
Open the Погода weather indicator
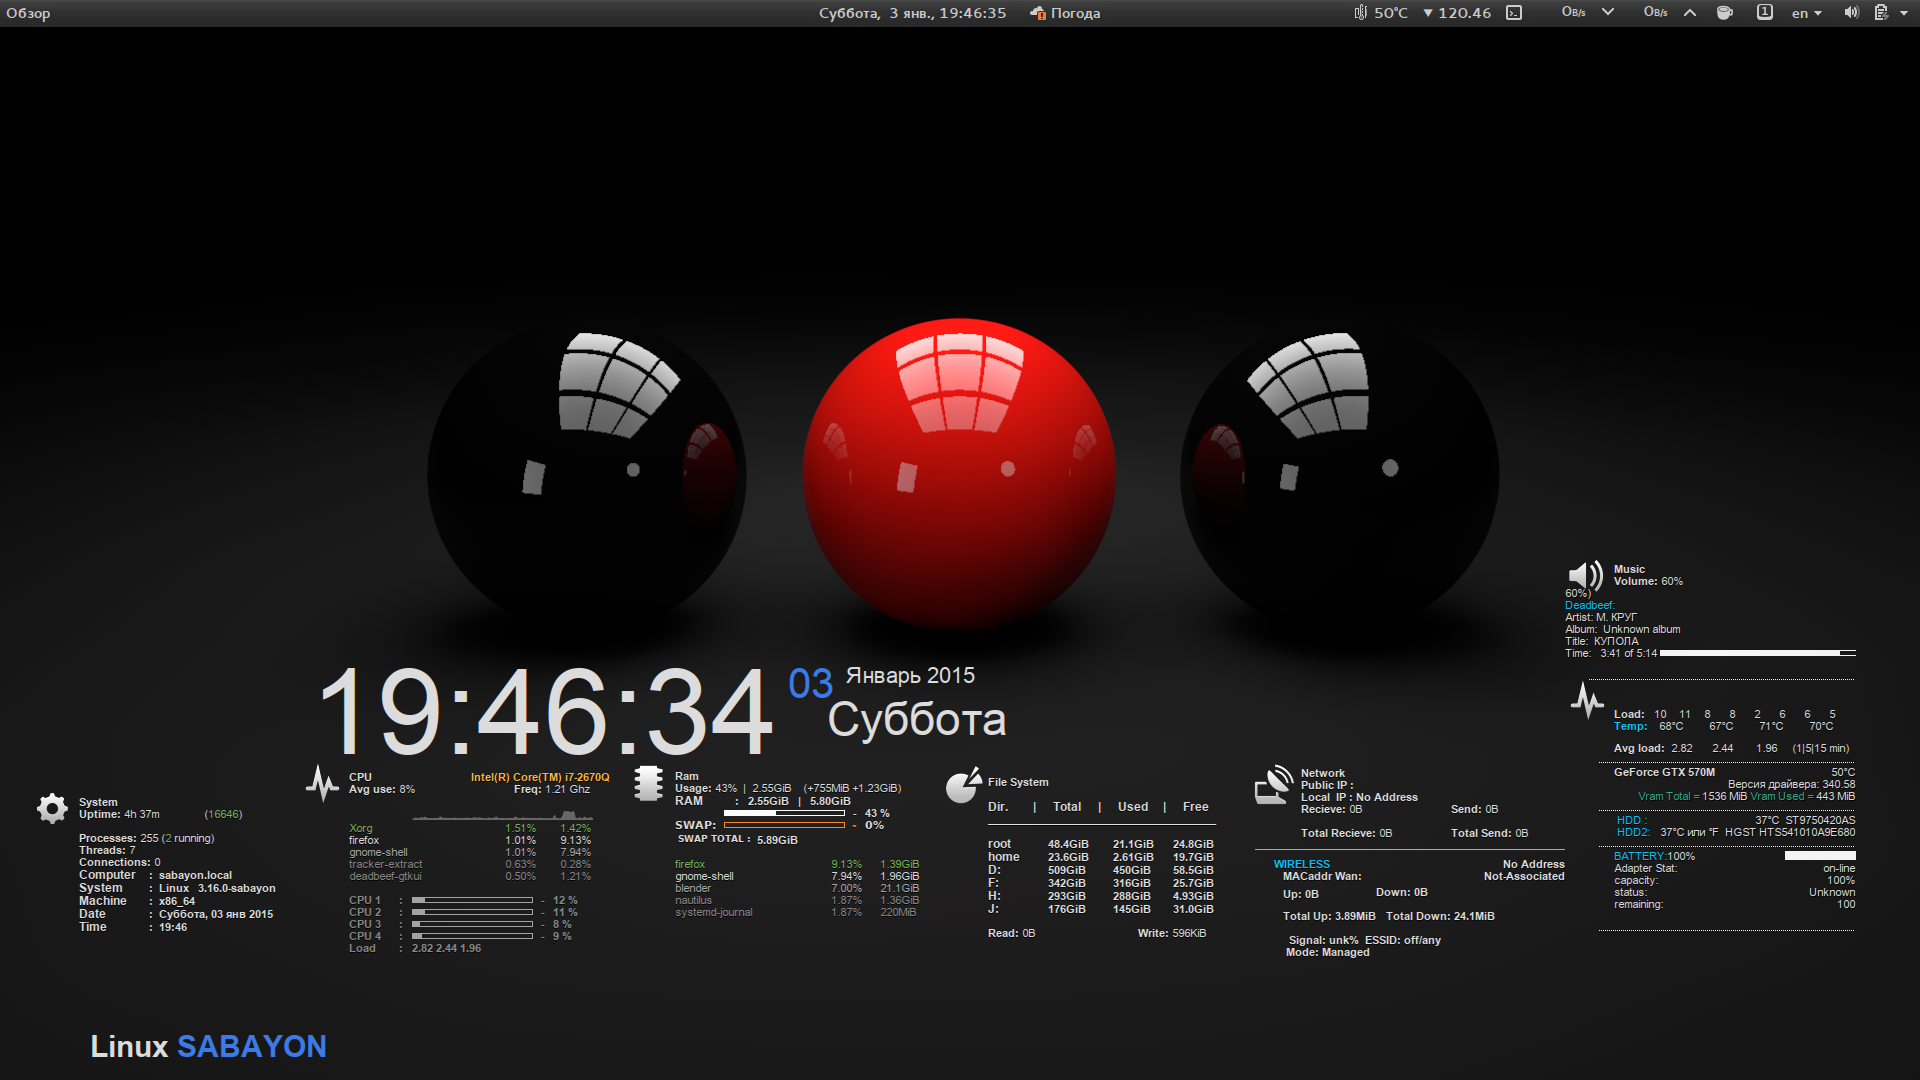[x=1066, y=13]
